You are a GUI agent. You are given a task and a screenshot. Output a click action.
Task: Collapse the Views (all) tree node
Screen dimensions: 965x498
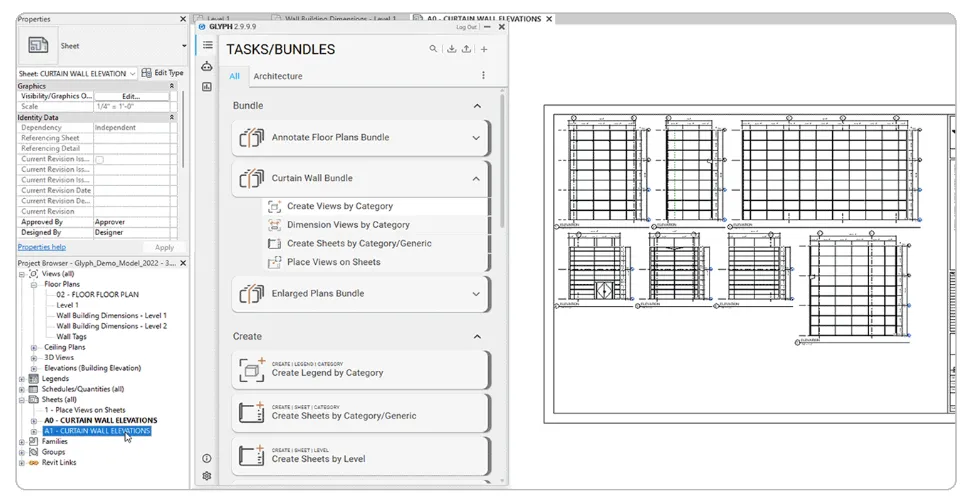(x=22, y=274)
